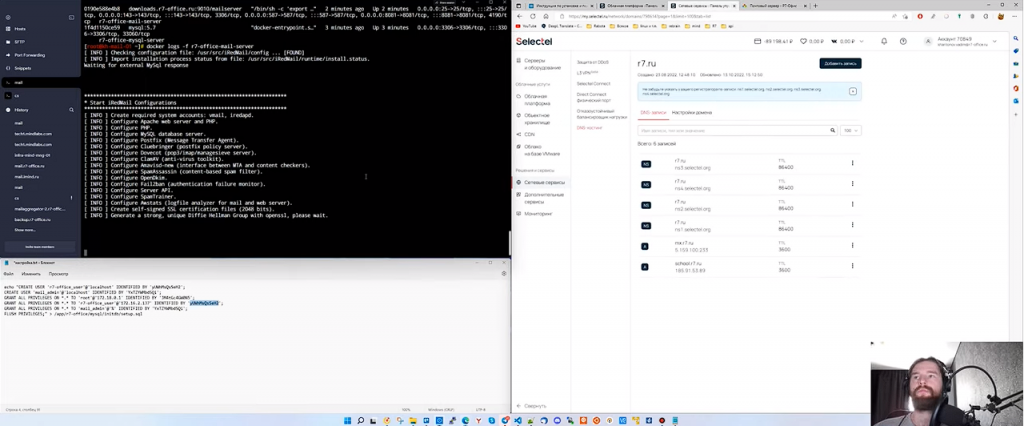The height and width of the screenshot is (426, 1024).
Task: Open the menu for ns2.selectel.org record
Action: pyautogui.click(x=852, y=205)
